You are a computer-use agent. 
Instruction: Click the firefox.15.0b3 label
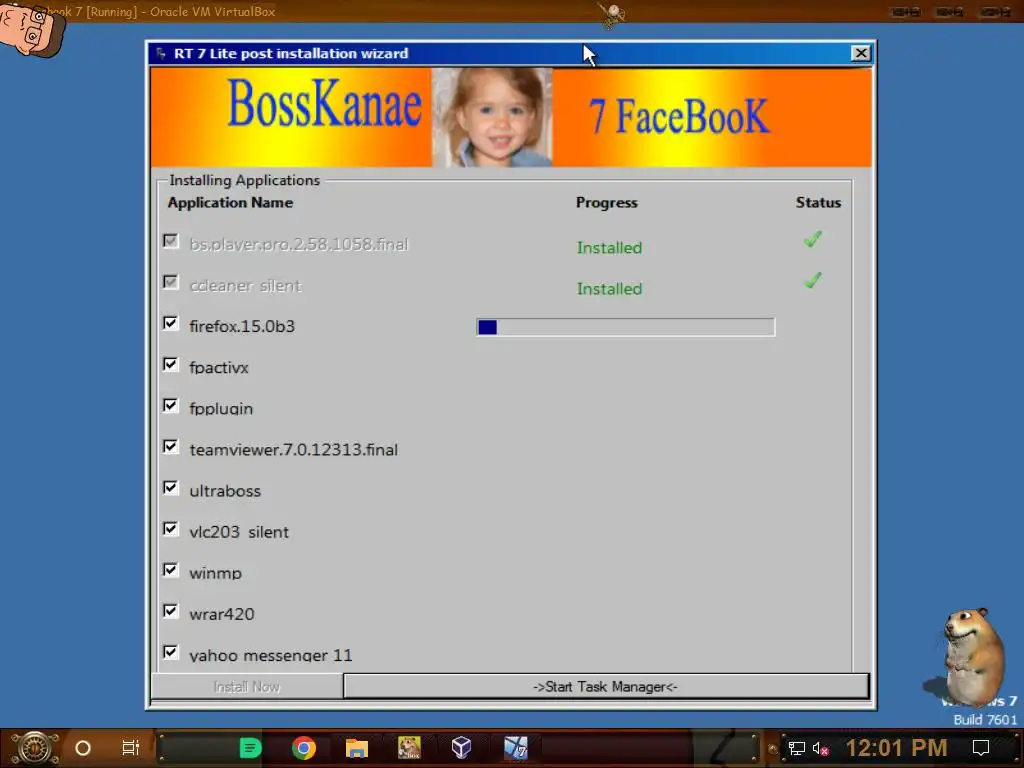tap(242, 326)
